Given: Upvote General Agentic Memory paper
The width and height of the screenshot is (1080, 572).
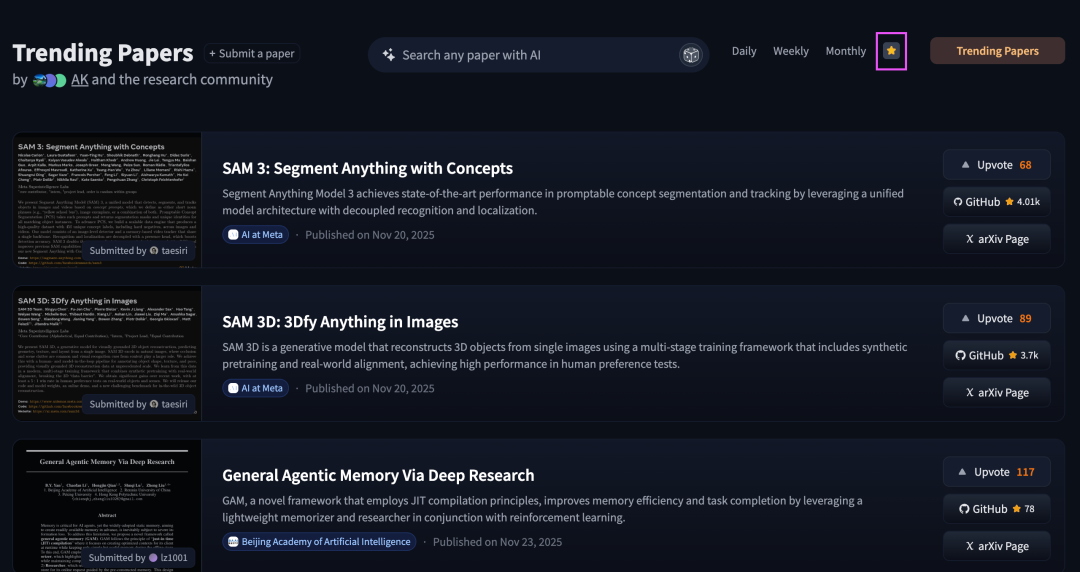Looking at the screenshot, I should [996, 472].
